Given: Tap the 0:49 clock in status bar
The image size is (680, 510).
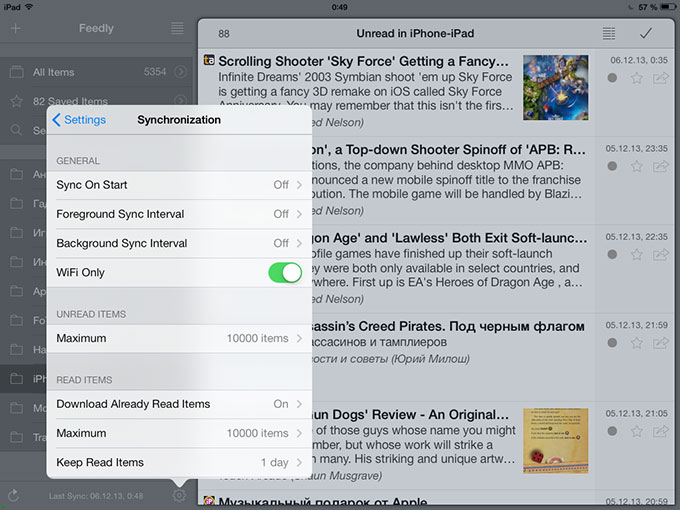Looking at the screenshot, I should [x=339, y=7].
